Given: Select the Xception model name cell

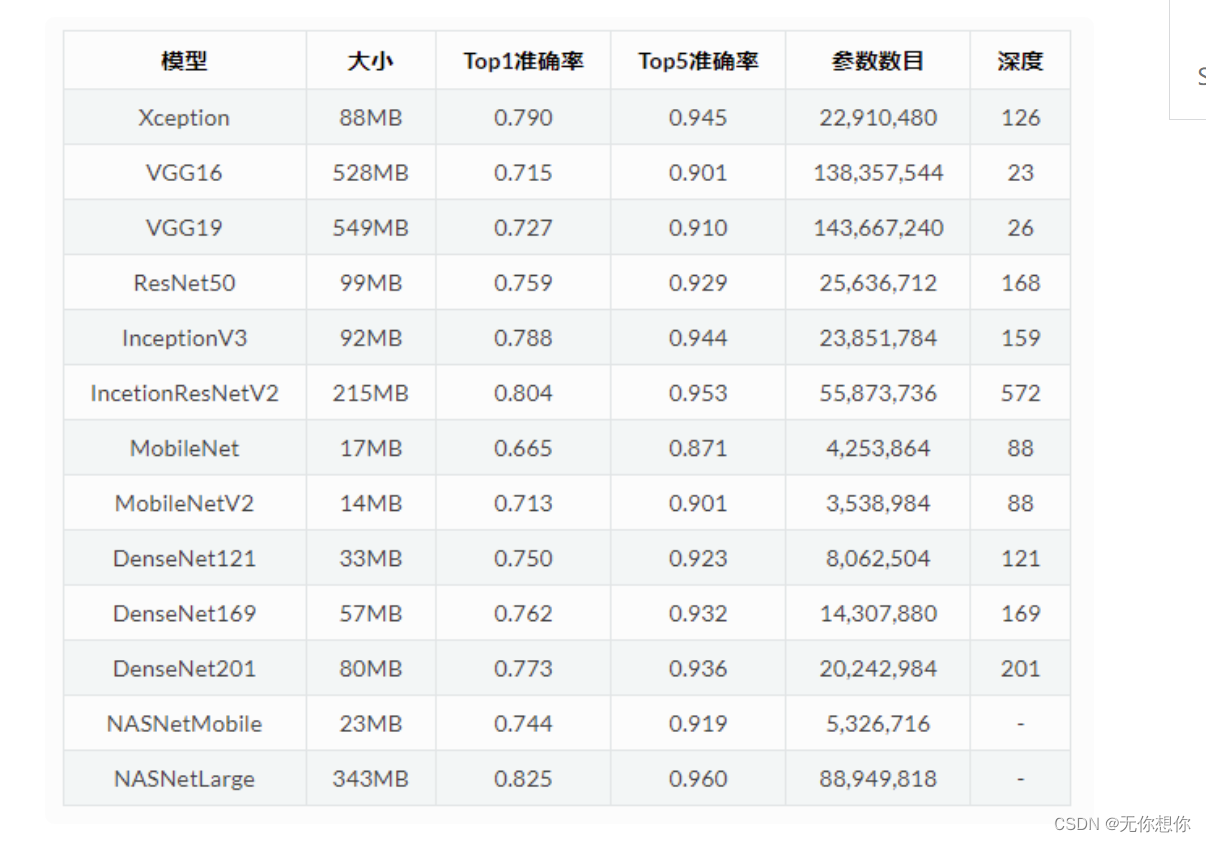Looking at the screenshot, I should pyautogui.click(x=184, y=117).
